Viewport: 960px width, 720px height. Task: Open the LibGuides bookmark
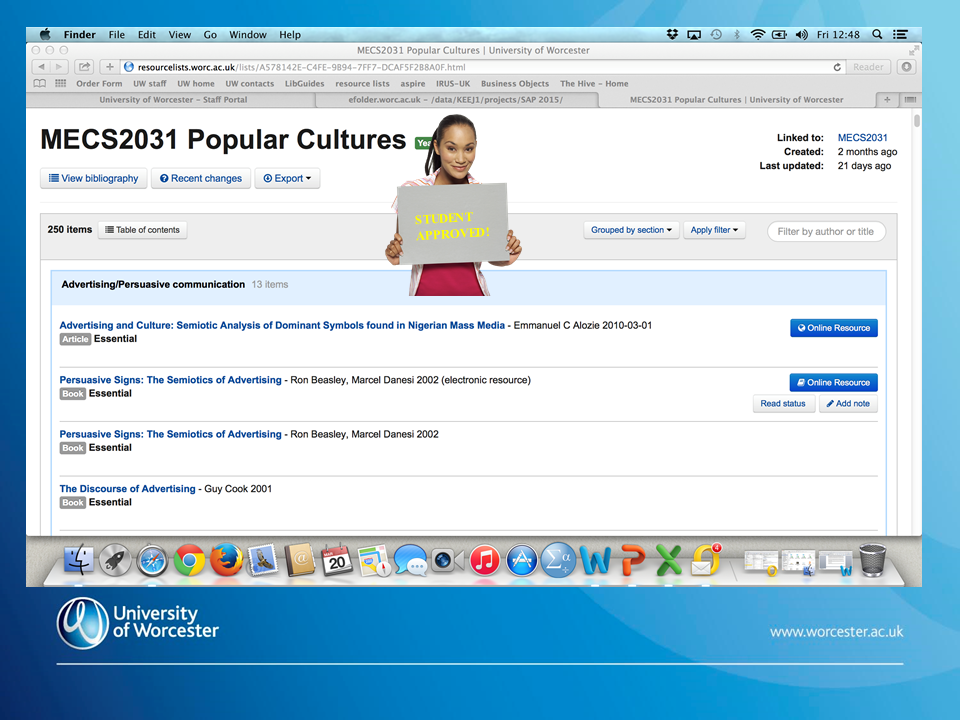[x=304, y=84]
